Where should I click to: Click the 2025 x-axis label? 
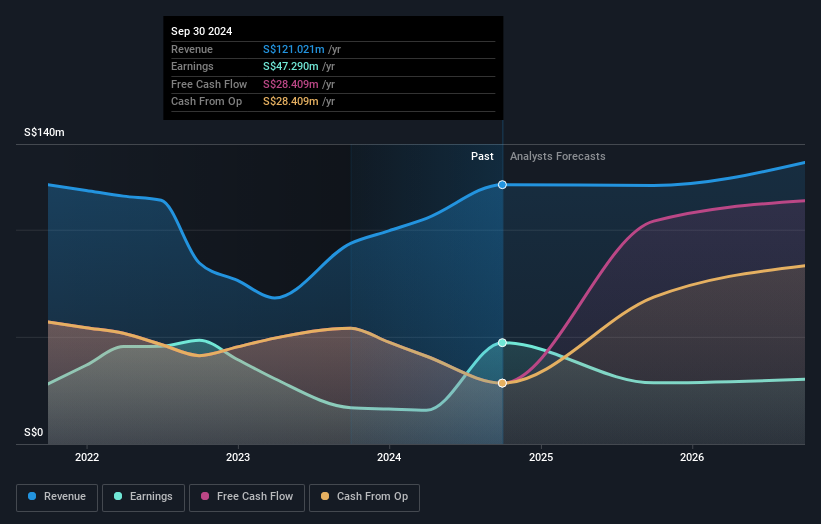tap(541, 457)
